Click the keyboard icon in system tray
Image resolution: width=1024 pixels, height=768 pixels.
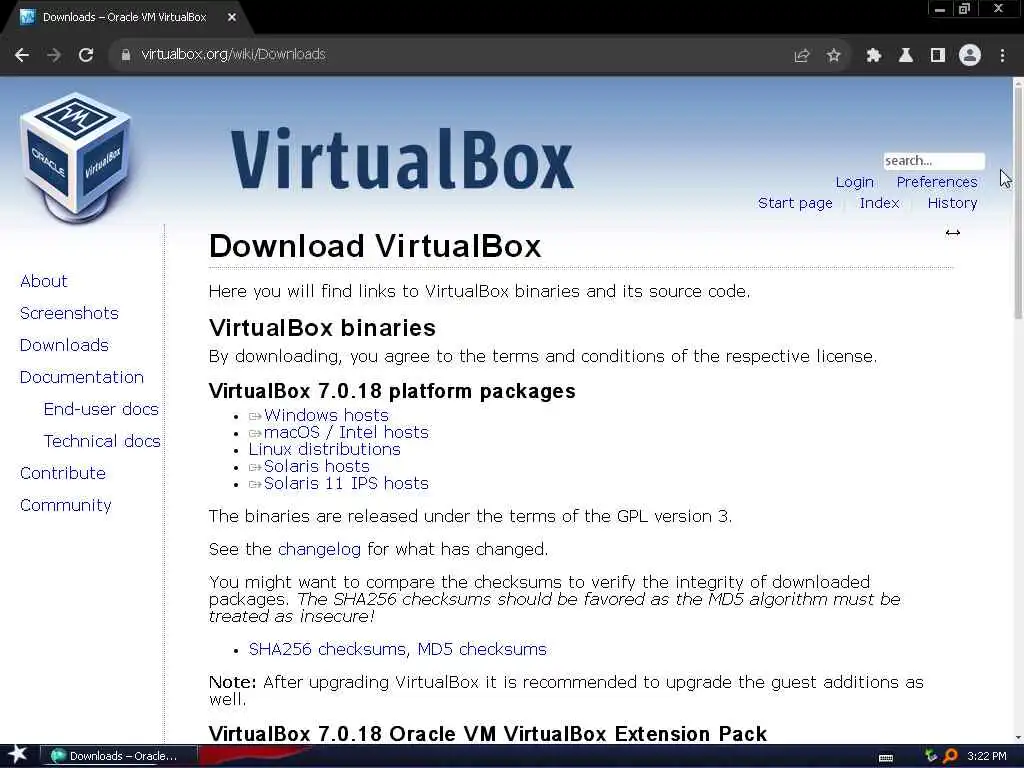coord(886,757)
